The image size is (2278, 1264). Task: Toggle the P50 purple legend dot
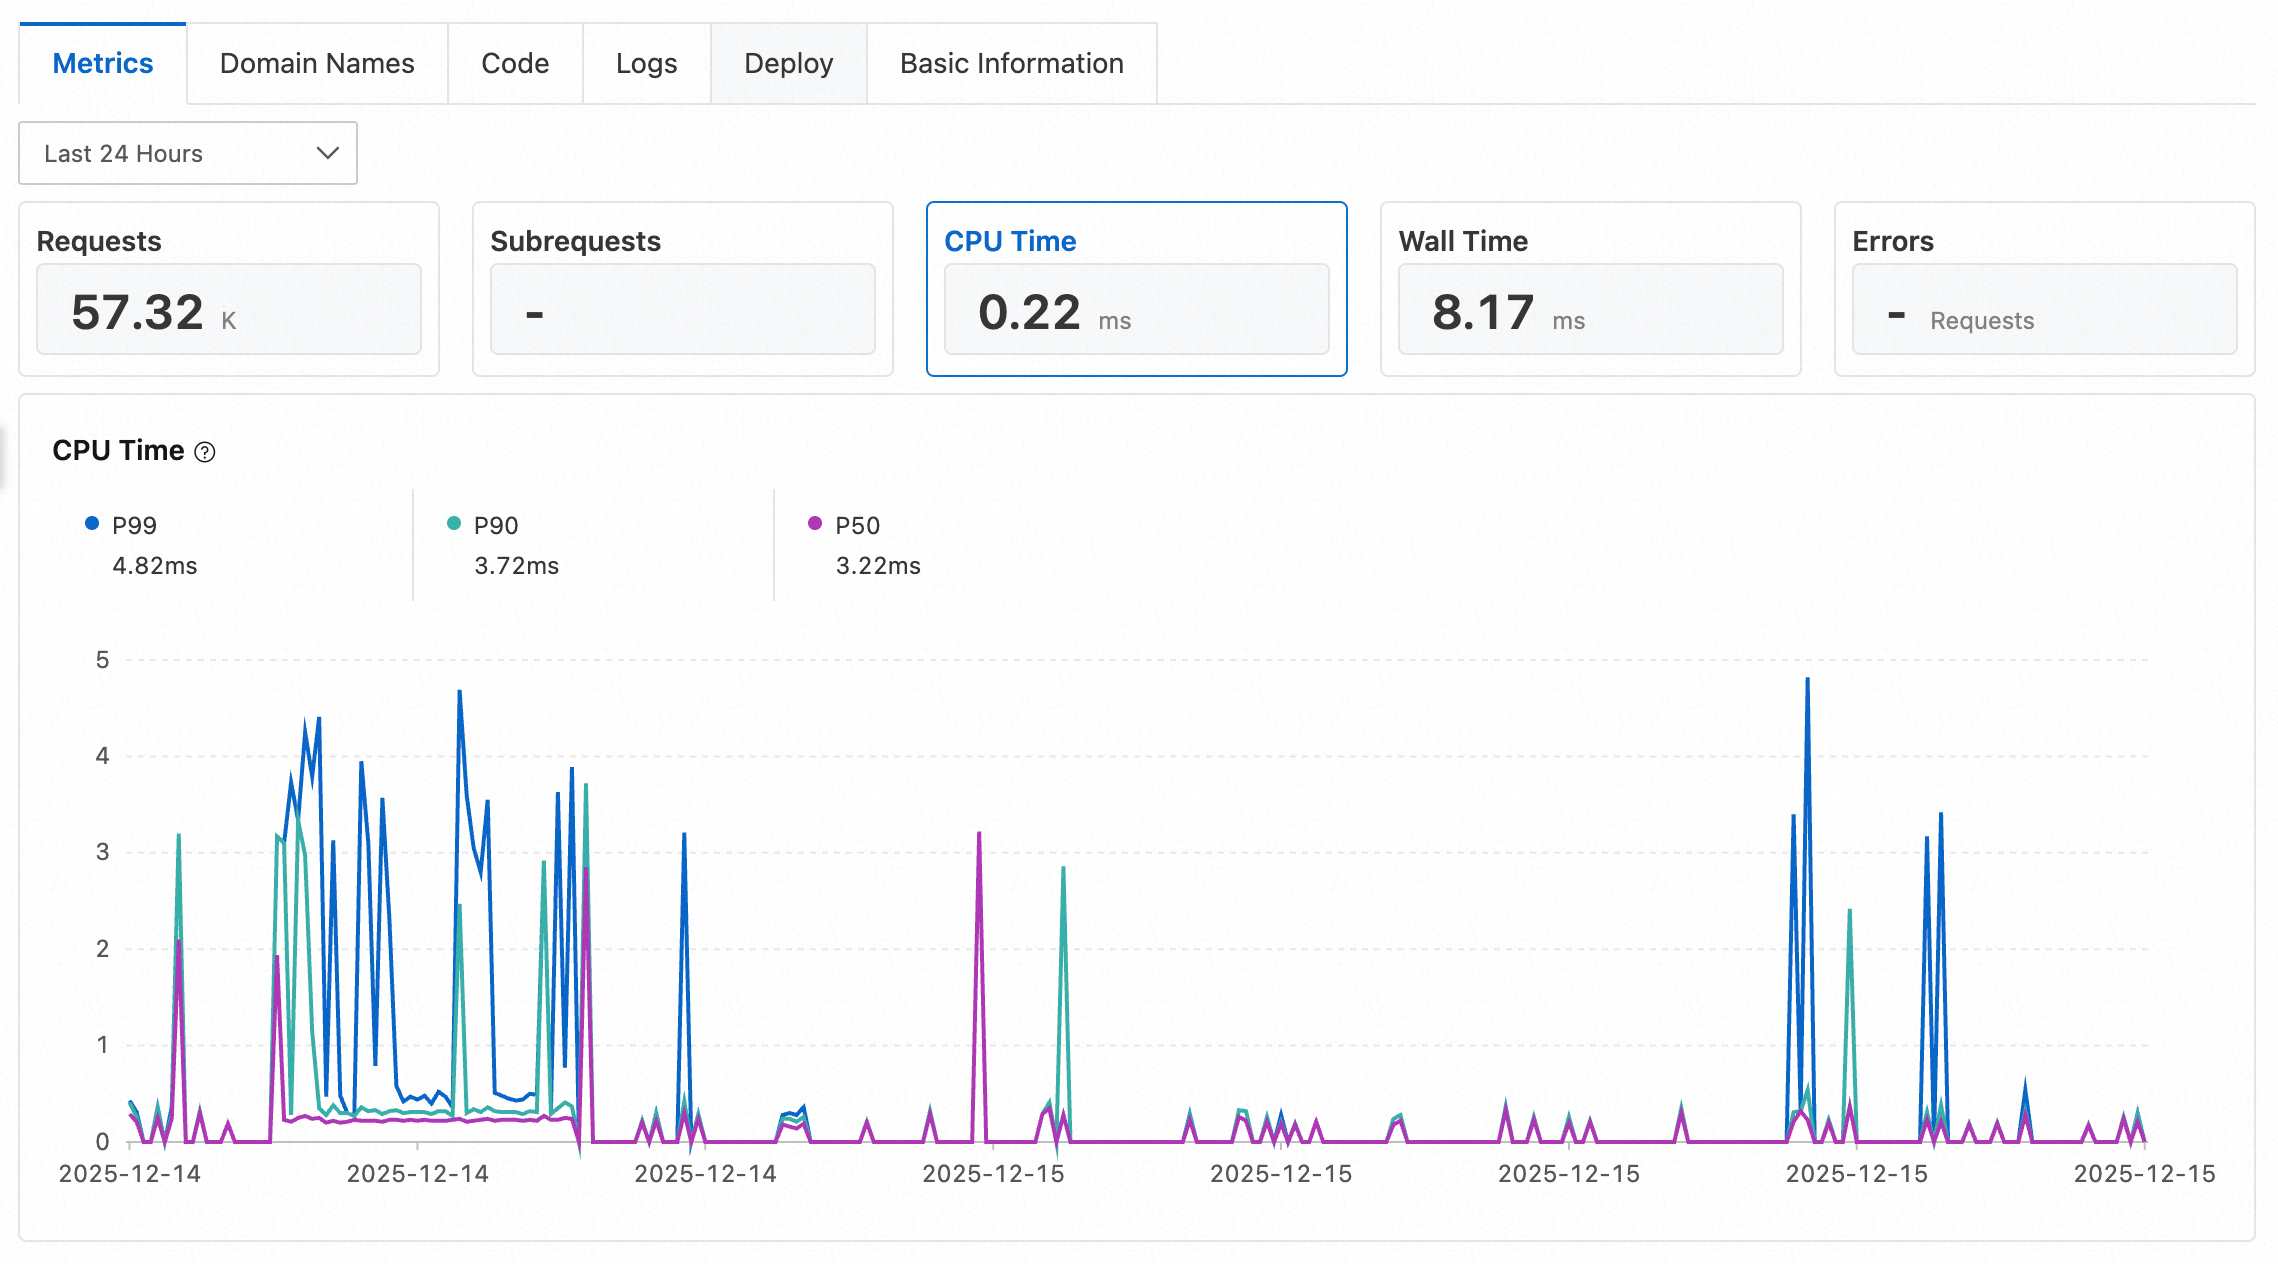point(815,523)
